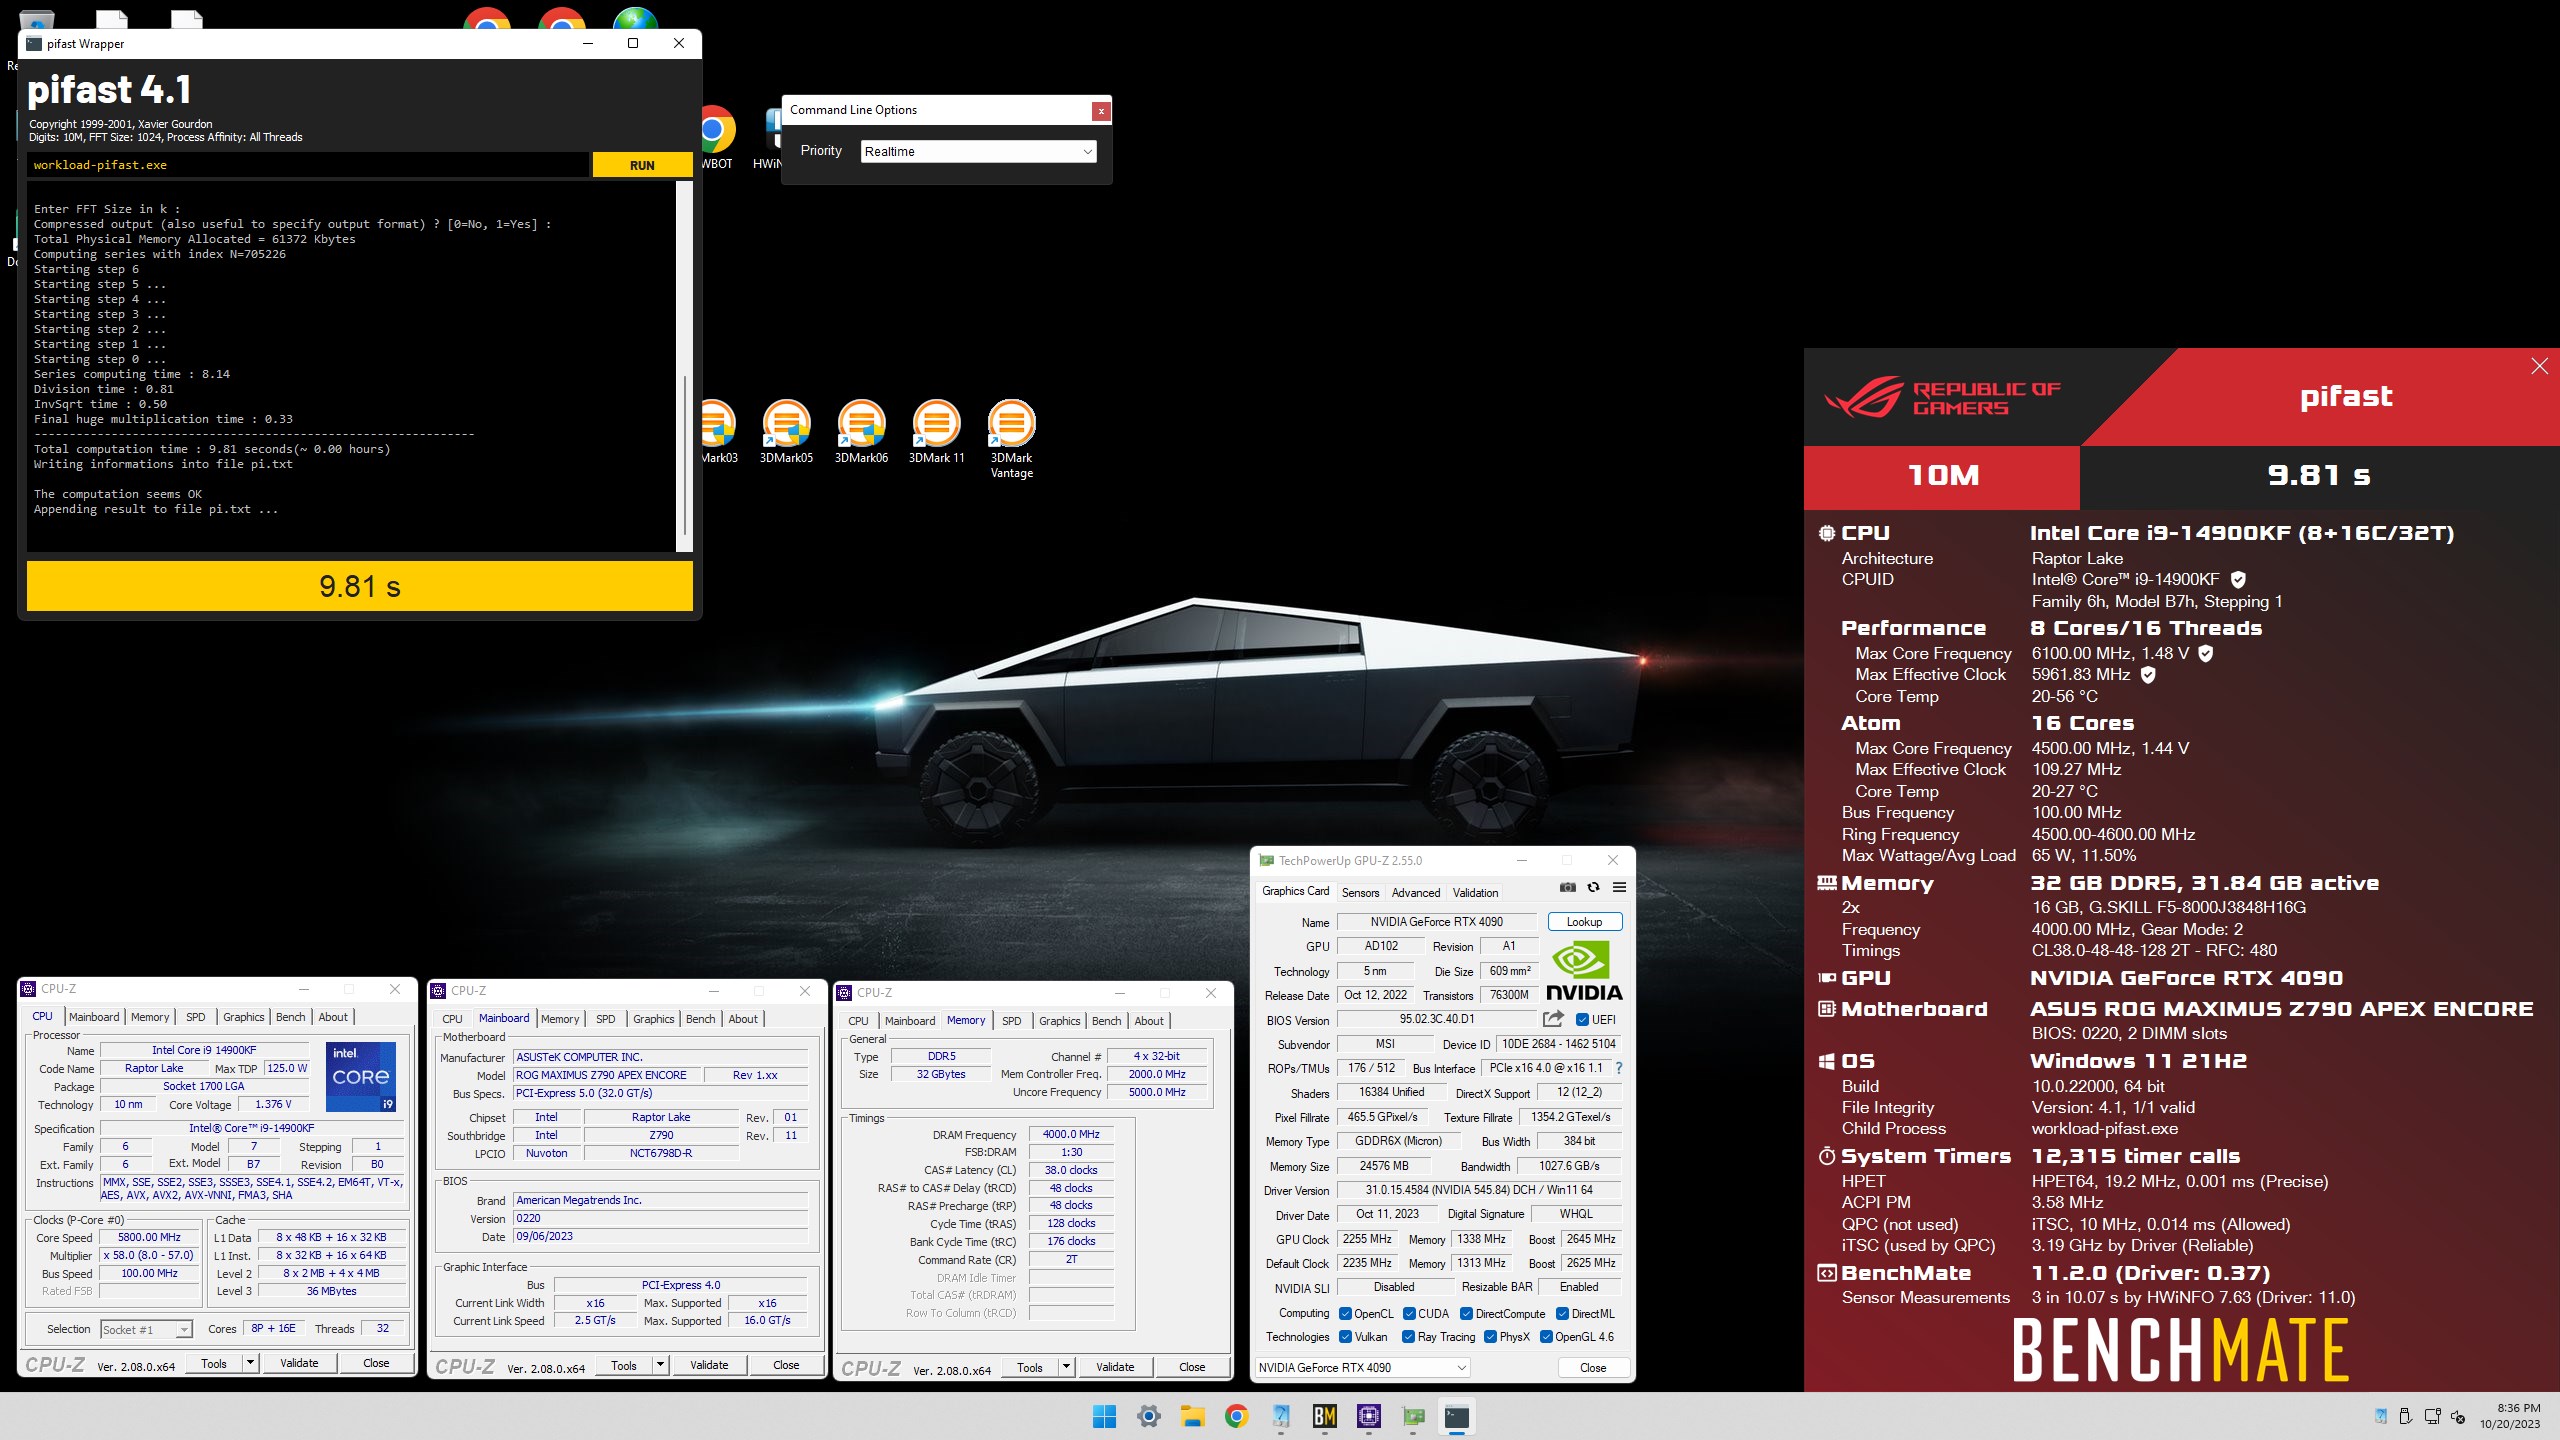The height and width of the screenshot is (1440, 2560).
Task: Click the BIOS share/export icon in GPU-Z
Action: click(1553, 1019)
